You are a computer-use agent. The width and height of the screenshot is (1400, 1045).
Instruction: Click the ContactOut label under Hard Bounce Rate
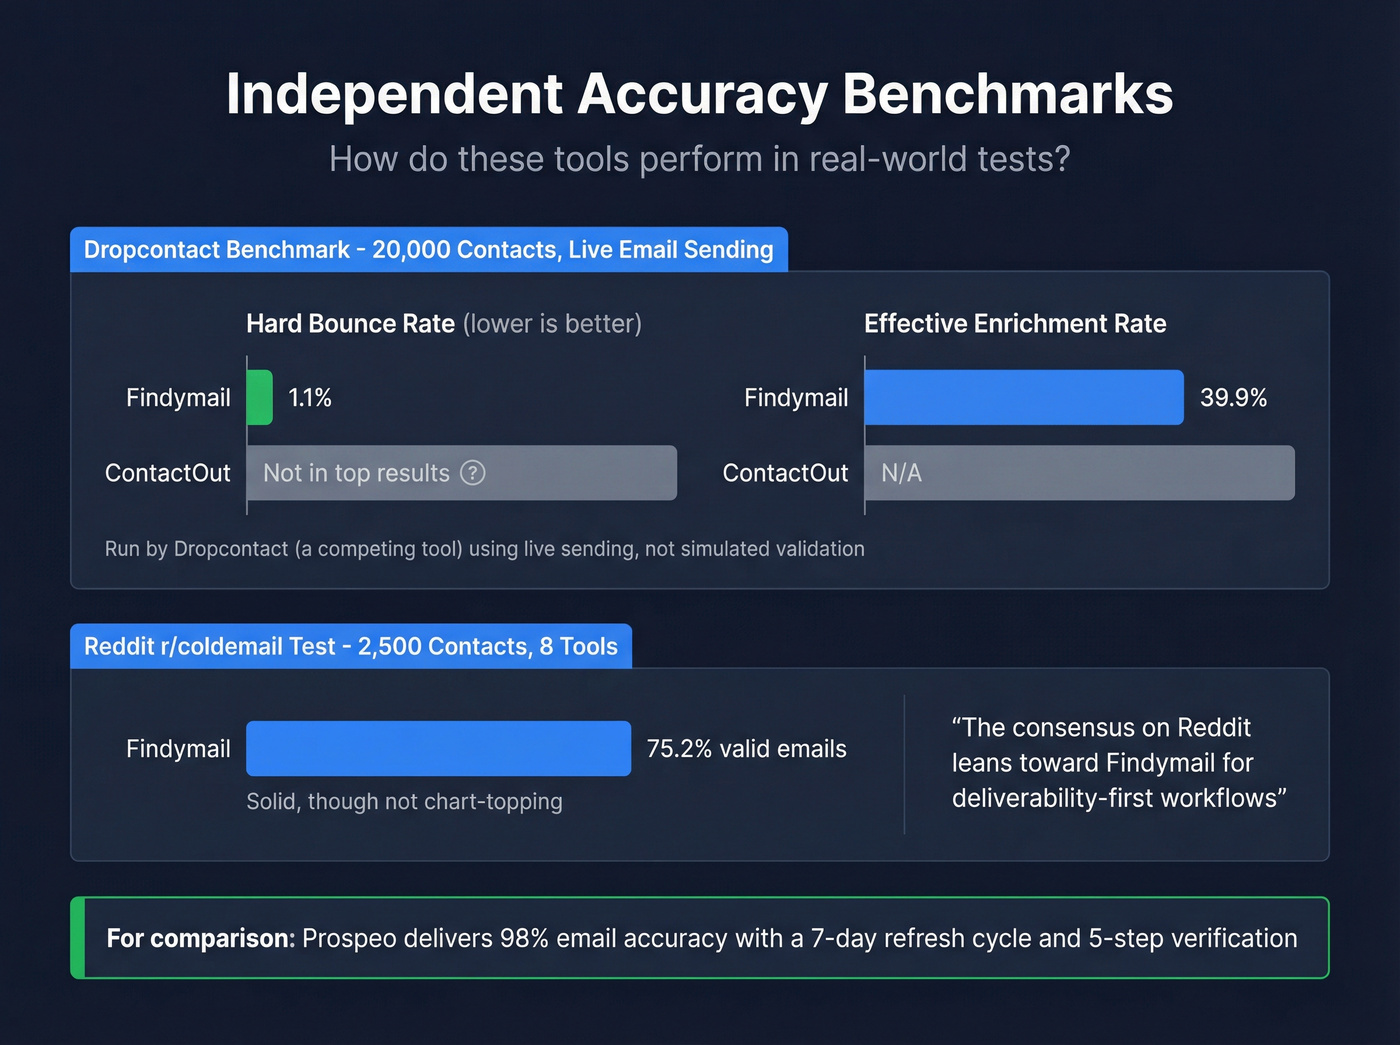168,473
